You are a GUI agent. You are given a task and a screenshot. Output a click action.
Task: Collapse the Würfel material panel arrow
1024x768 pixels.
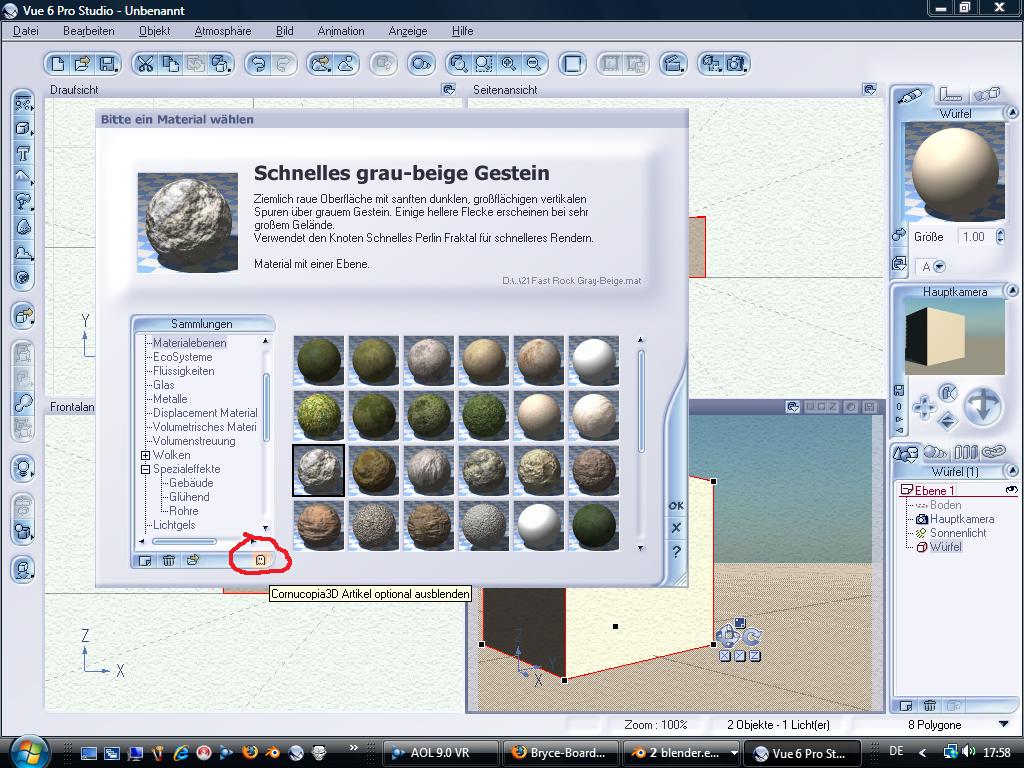point(1012,113)
